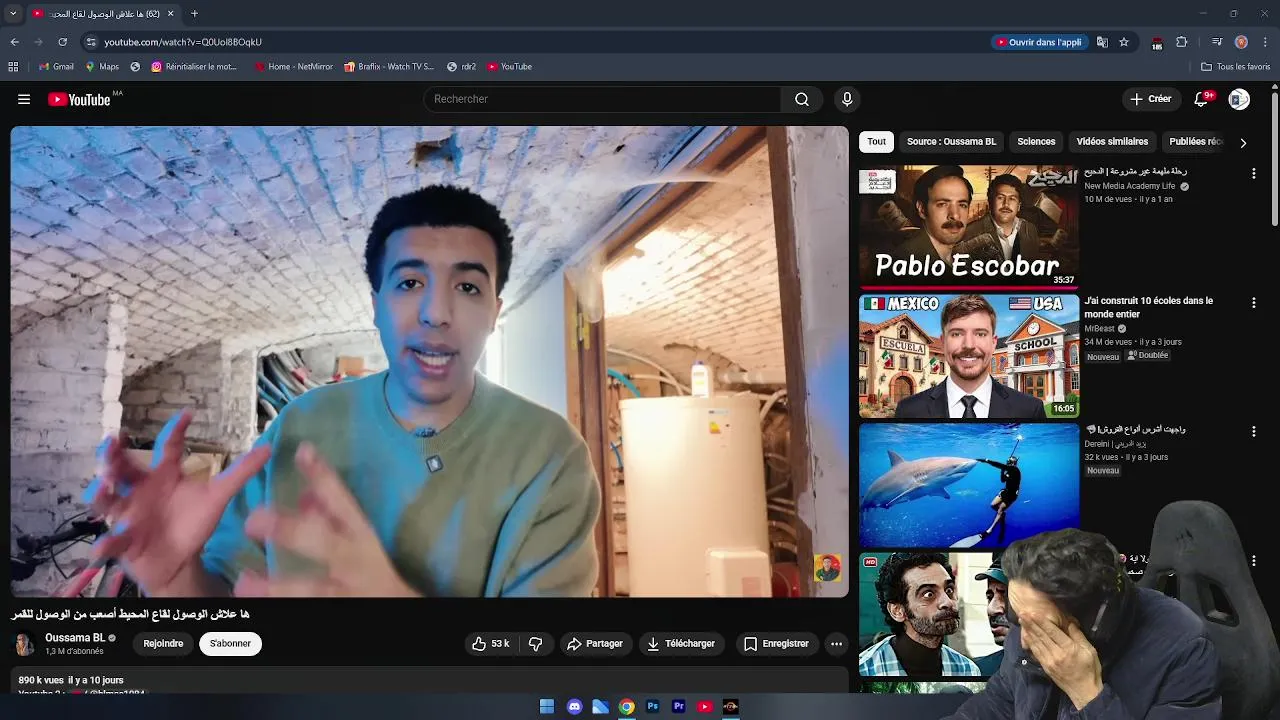Click the S'abonner subscribe button
The height and width of the screenshot is (720, 1280).
click(x=230, y=644)
